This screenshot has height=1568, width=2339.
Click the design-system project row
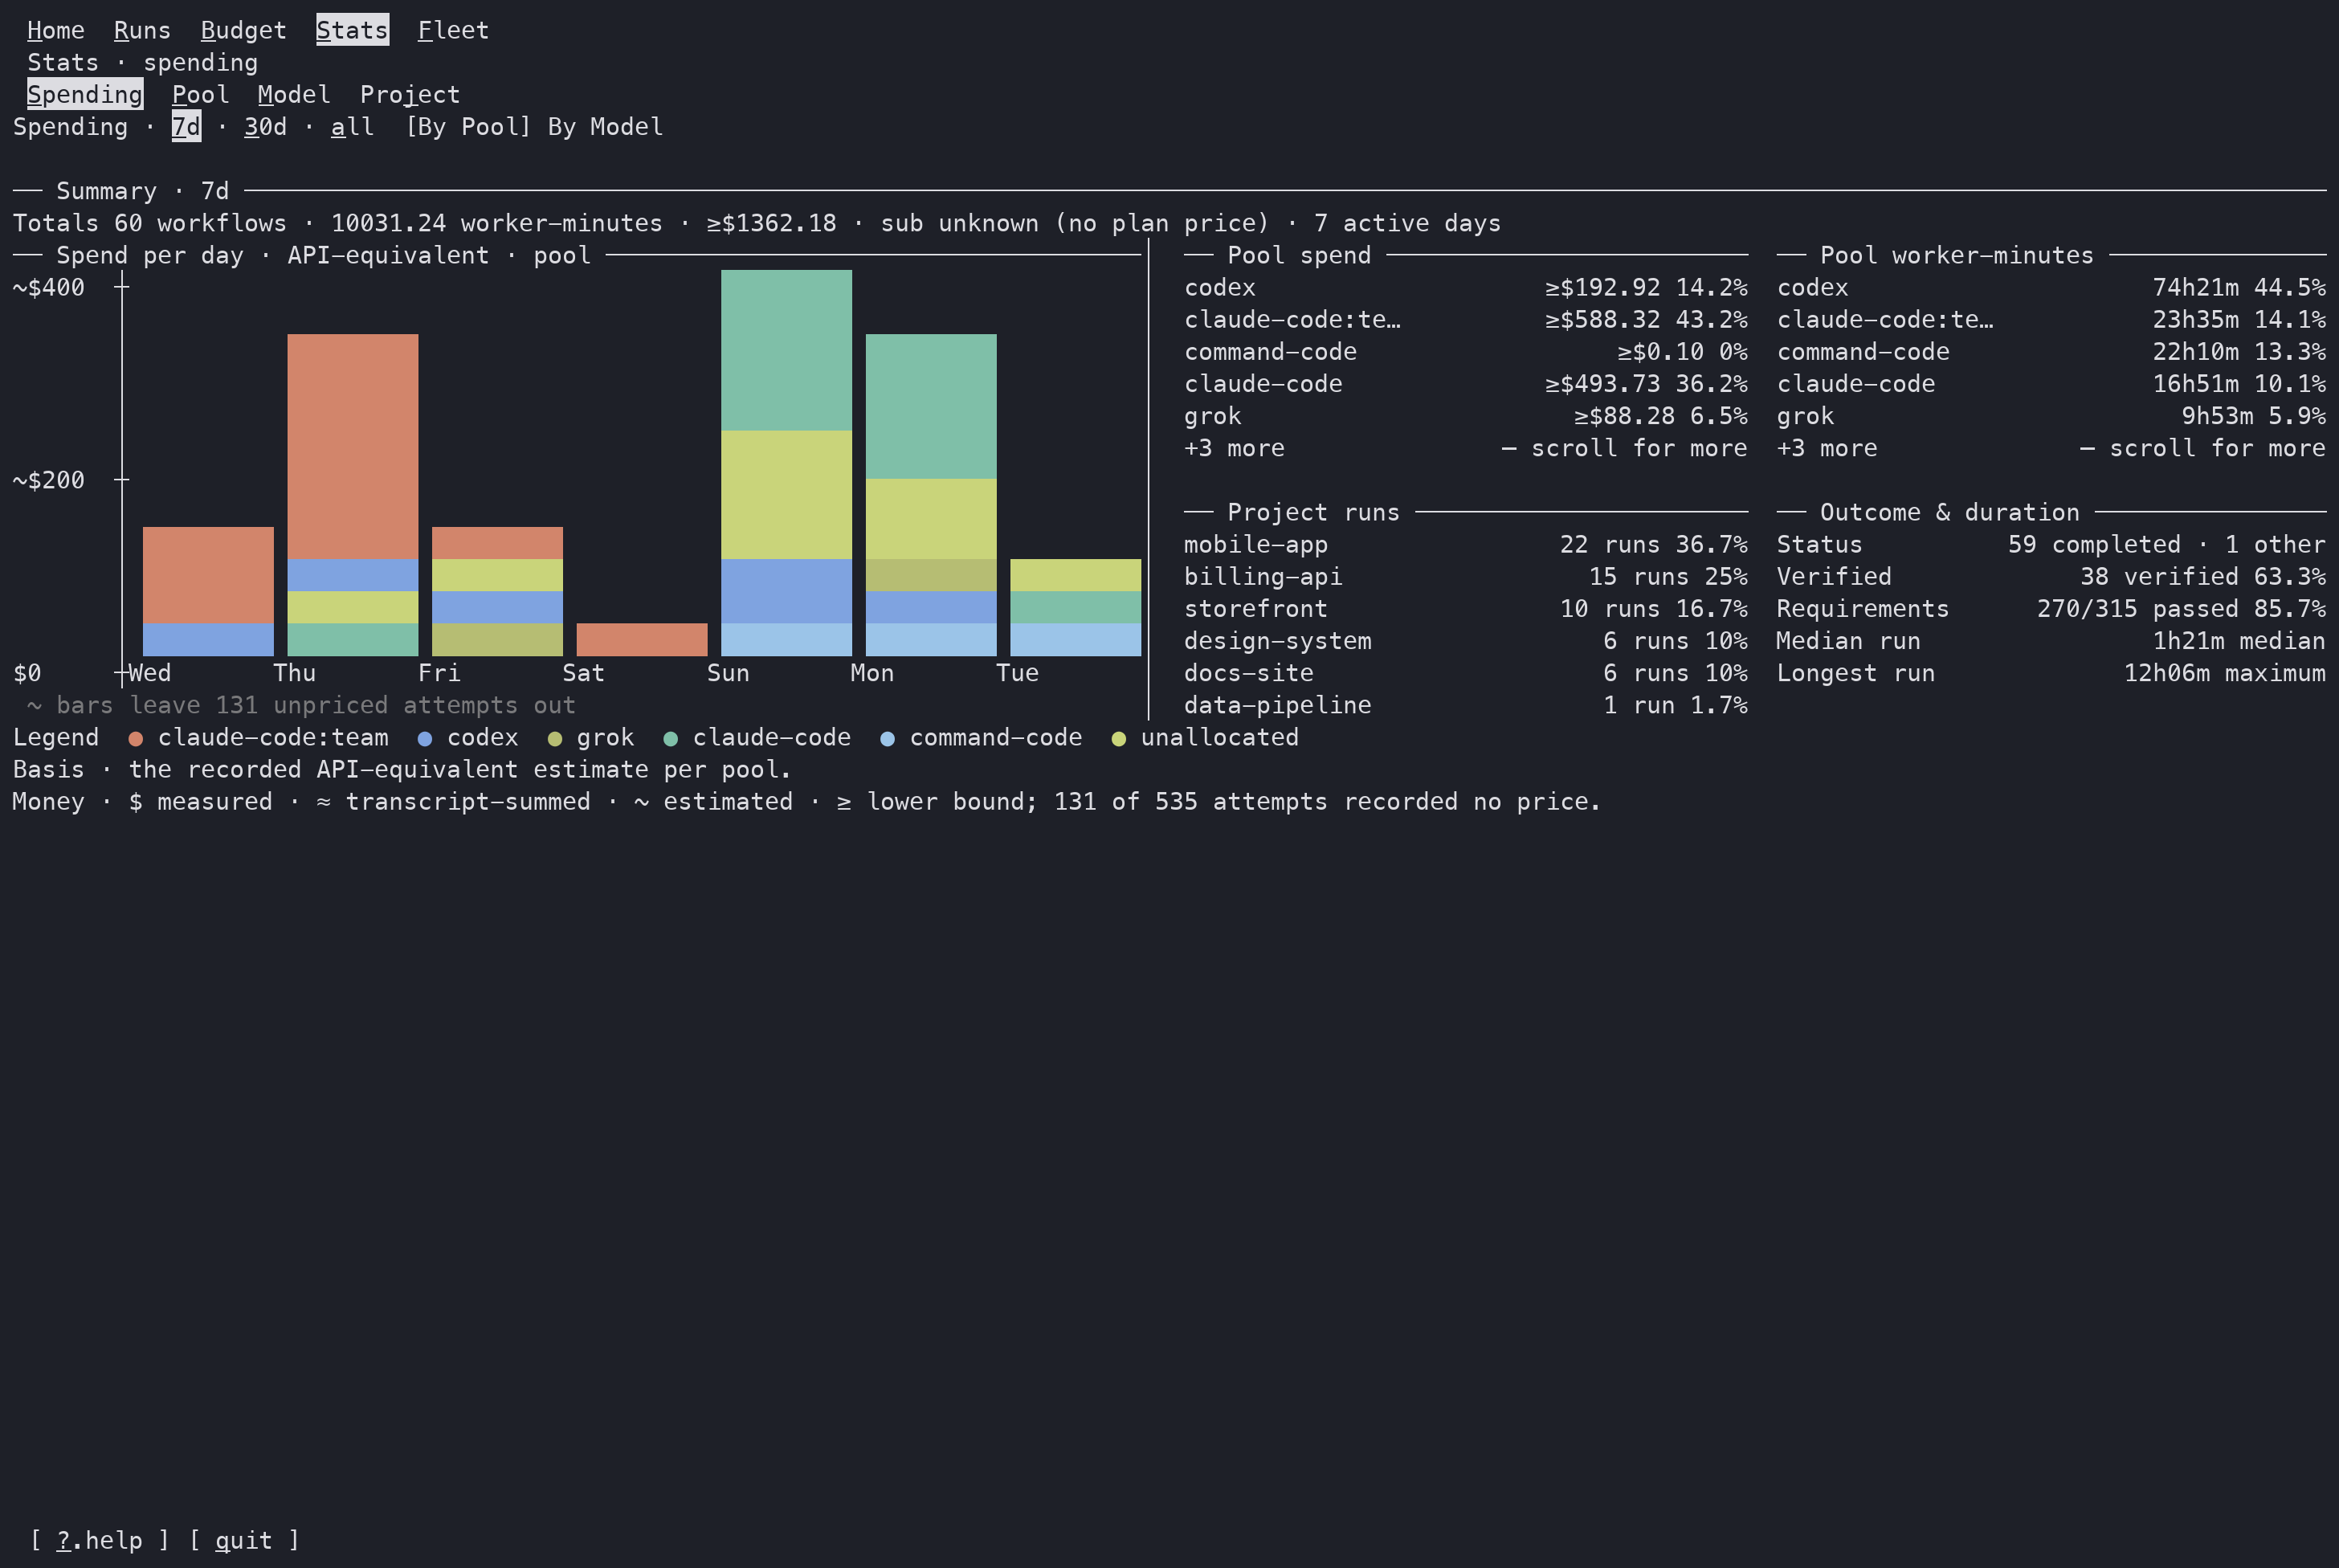[1466, 641]
